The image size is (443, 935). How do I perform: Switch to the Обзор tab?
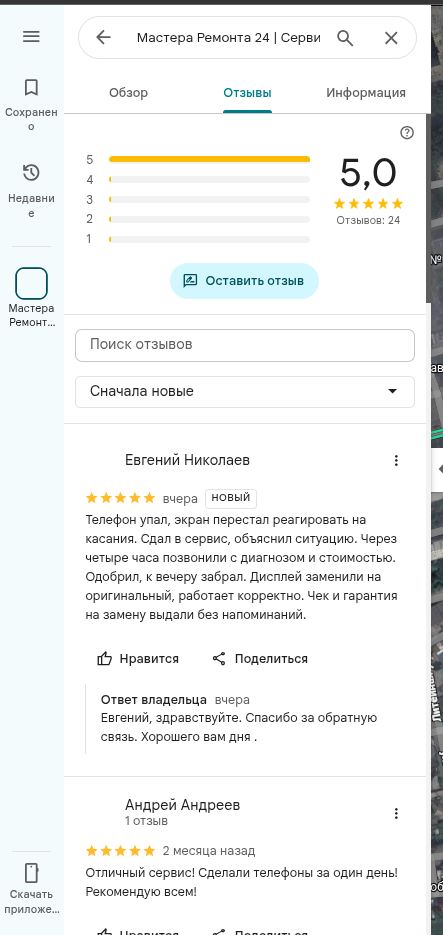click(x=129, y=93)
